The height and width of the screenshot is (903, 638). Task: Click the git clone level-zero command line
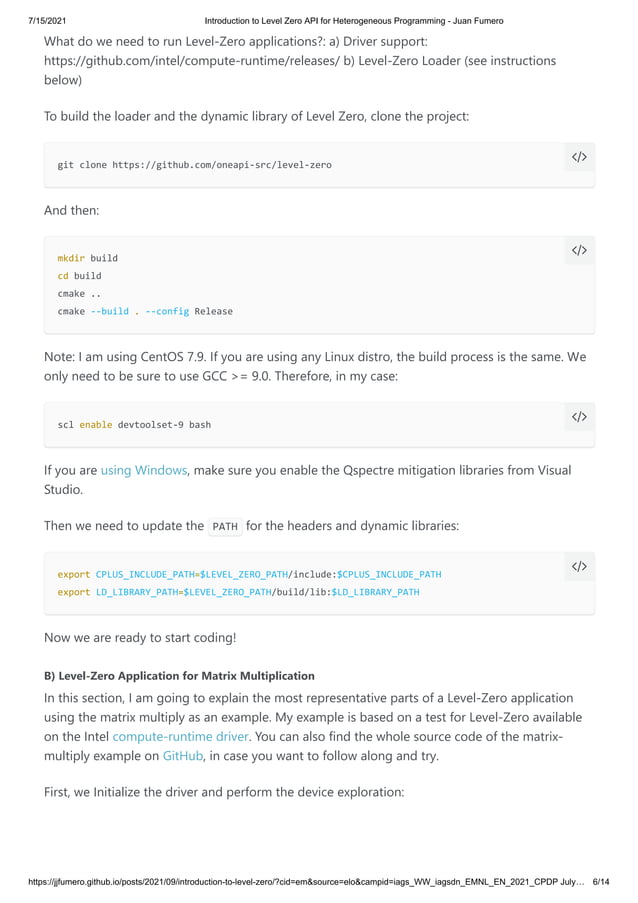point(194,164)
